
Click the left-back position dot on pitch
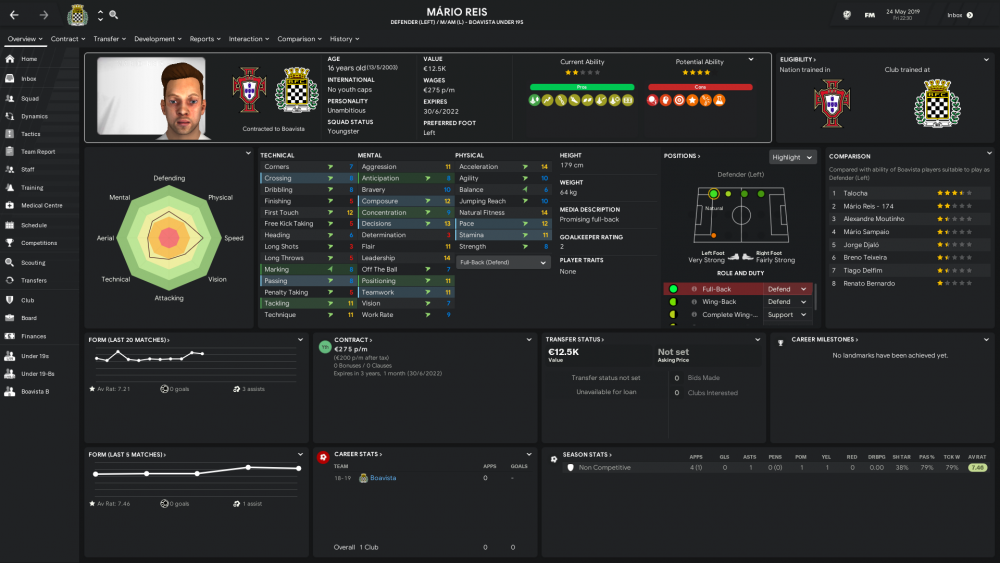(x=714, y=194)
